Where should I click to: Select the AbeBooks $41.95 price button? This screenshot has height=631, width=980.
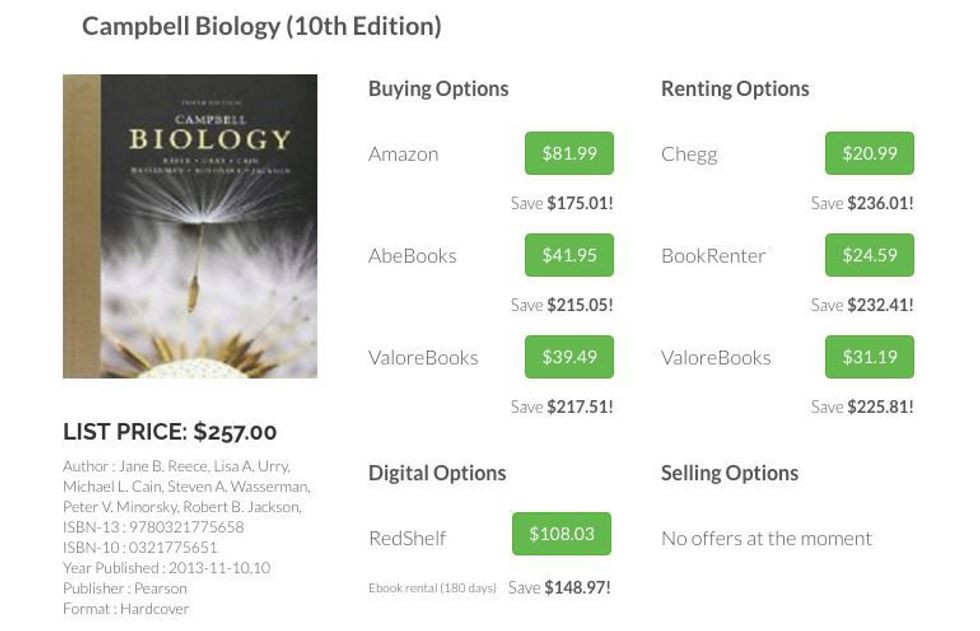(x=569, y=255)
